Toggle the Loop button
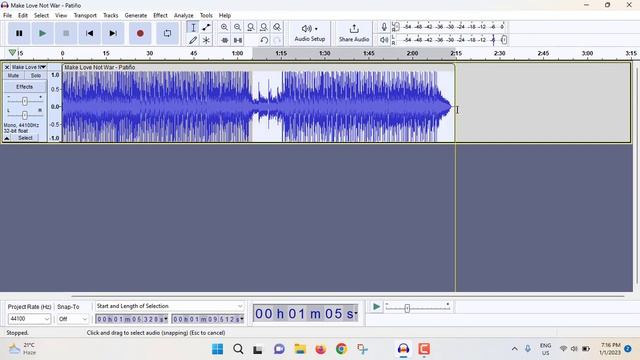This screenshot has width=640, height=360. [167, 33]
